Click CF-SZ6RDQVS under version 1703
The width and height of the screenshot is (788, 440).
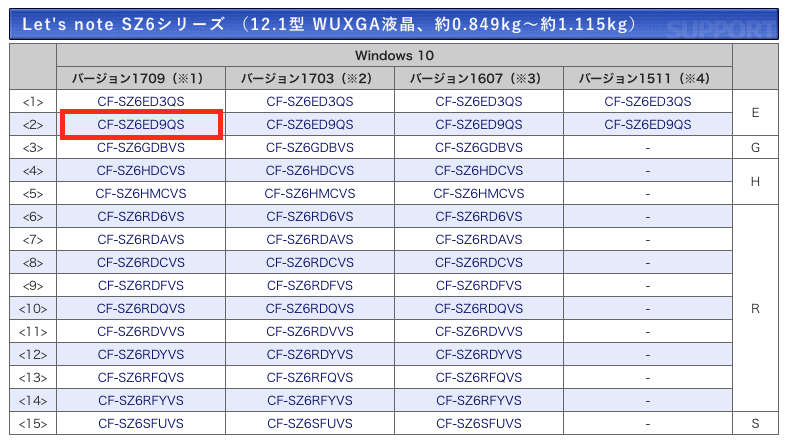(310, 308)
